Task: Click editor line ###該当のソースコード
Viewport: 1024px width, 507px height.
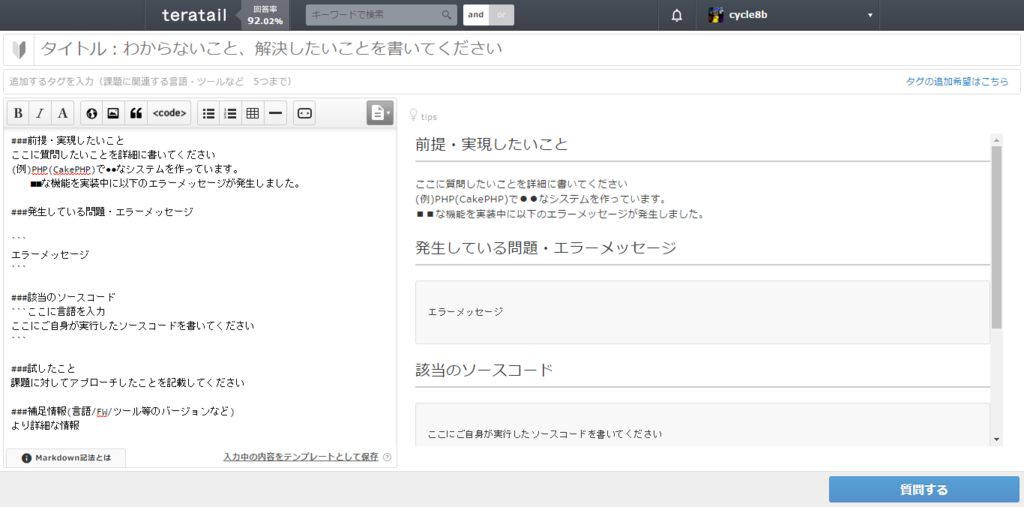Action: tap(63, 297)
